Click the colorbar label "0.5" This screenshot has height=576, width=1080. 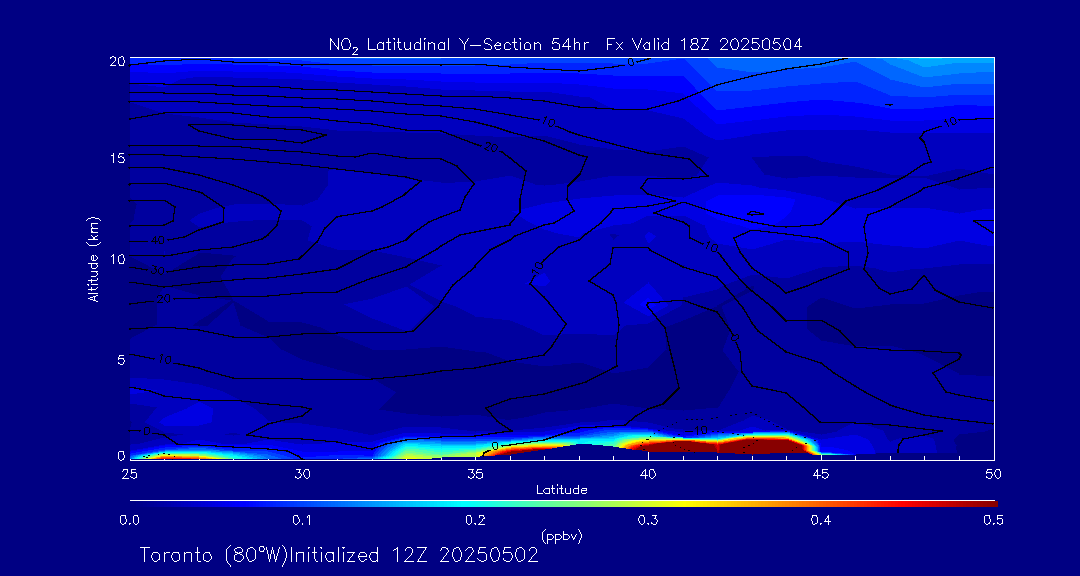click(x=994, y=521)
